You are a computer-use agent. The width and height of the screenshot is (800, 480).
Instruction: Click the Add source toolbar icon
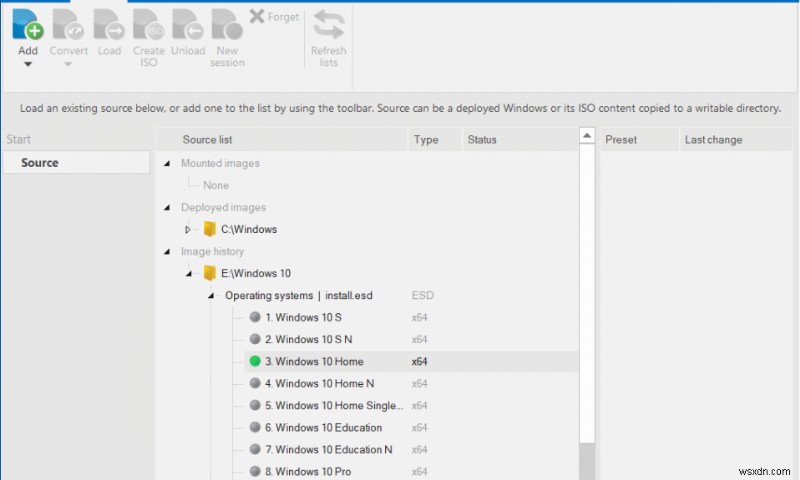click(28, 23)
